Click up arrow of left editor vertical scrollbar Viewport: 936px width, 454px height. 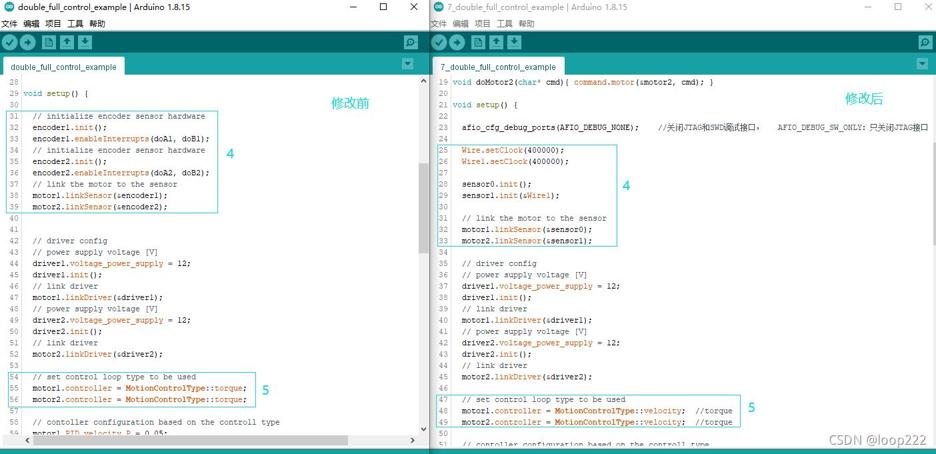(423, 81)
